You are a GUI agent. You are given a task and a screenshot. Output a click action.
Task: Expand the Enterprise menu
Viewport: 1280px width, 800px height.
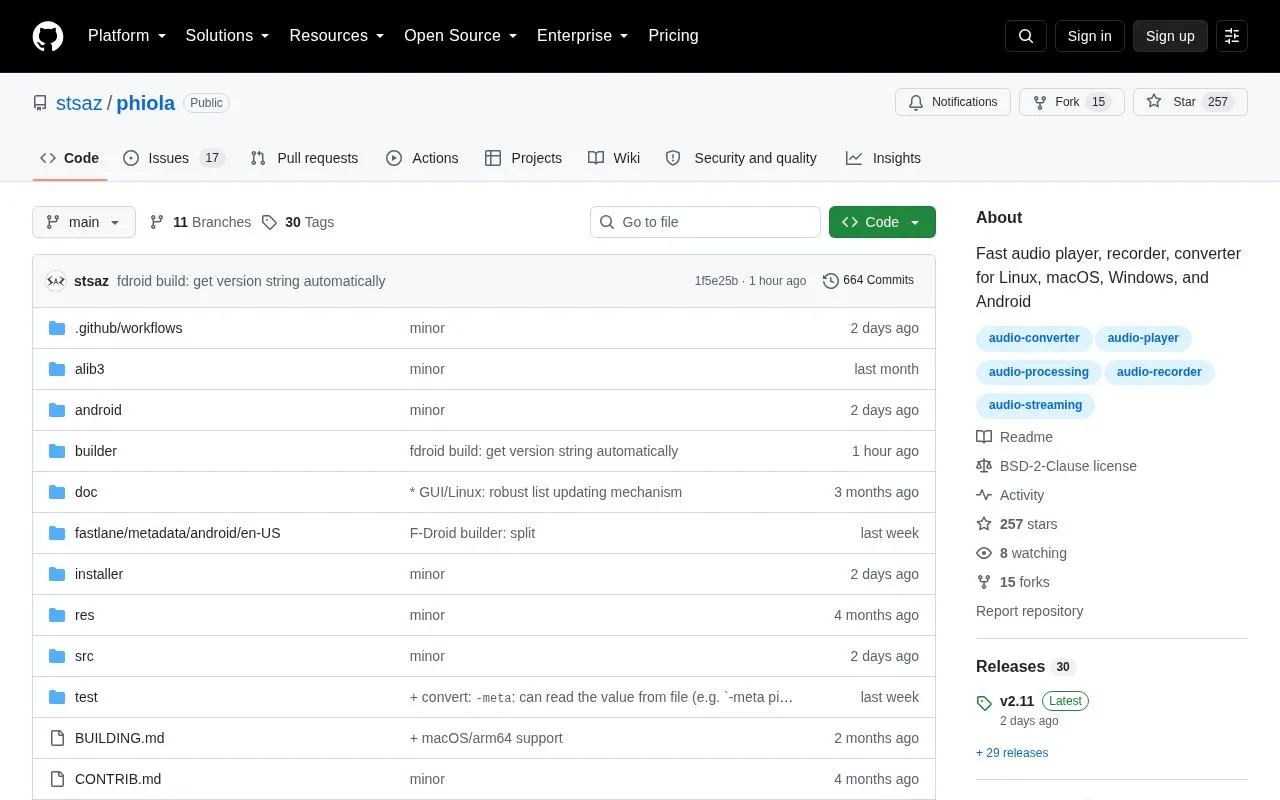(583, 36)
